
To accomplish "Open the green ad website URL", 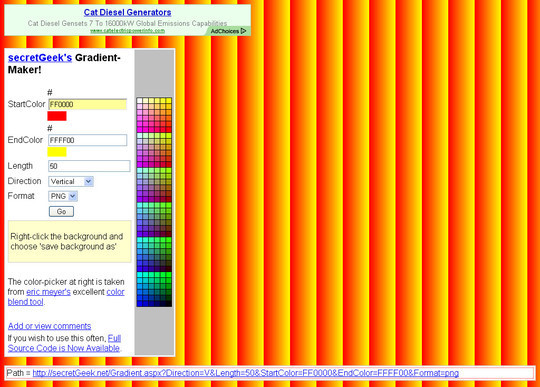I will click(x=127, y=31).
